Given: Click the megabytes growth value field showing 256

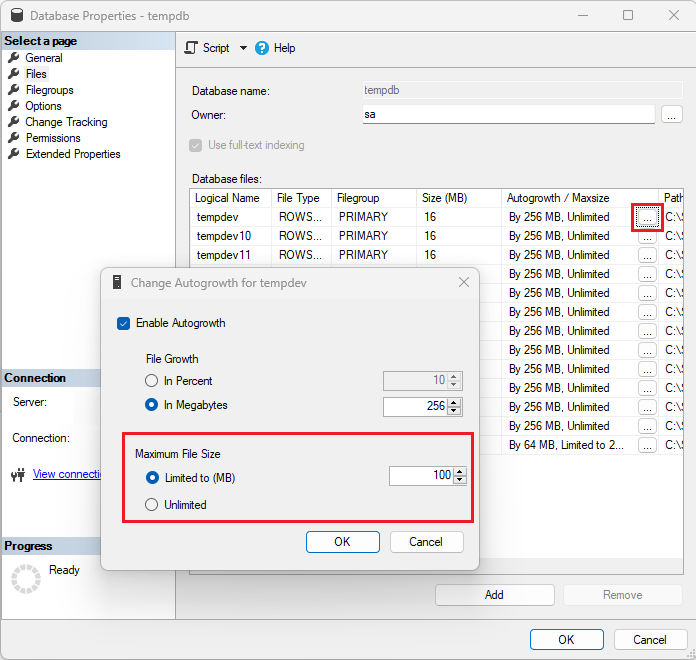Looking at the screenshot, I should click(x=416, y=406).
